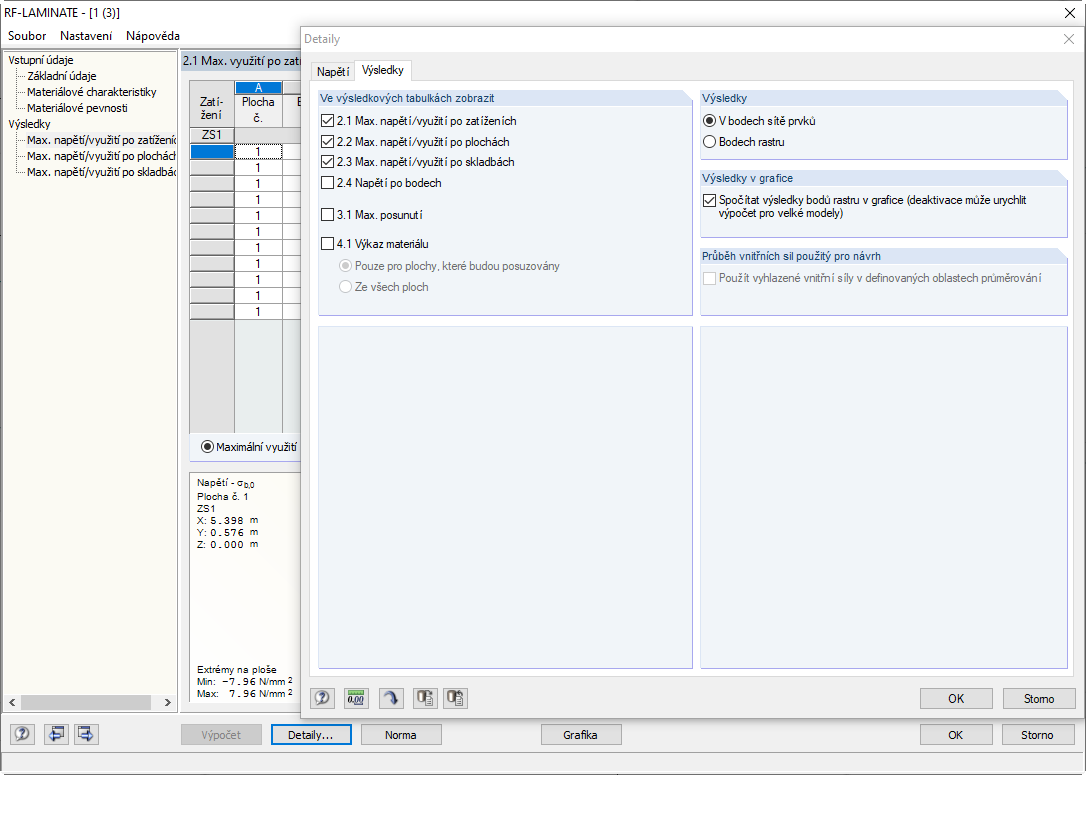Select Materiálové pevnosti tree item
The width and height of the screenshot is (1086, 815).
77,108
